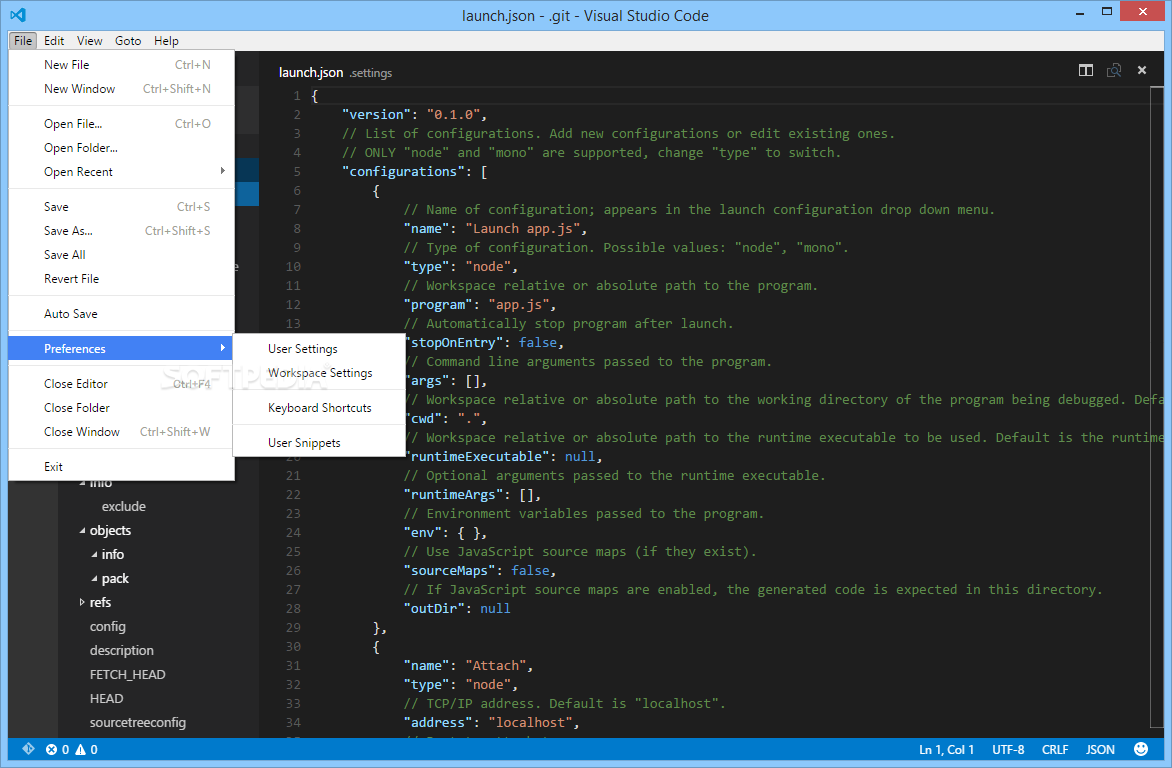Select Save All menu entry
Viewport: 1172px width, 768px height.
tap(122, 255)
